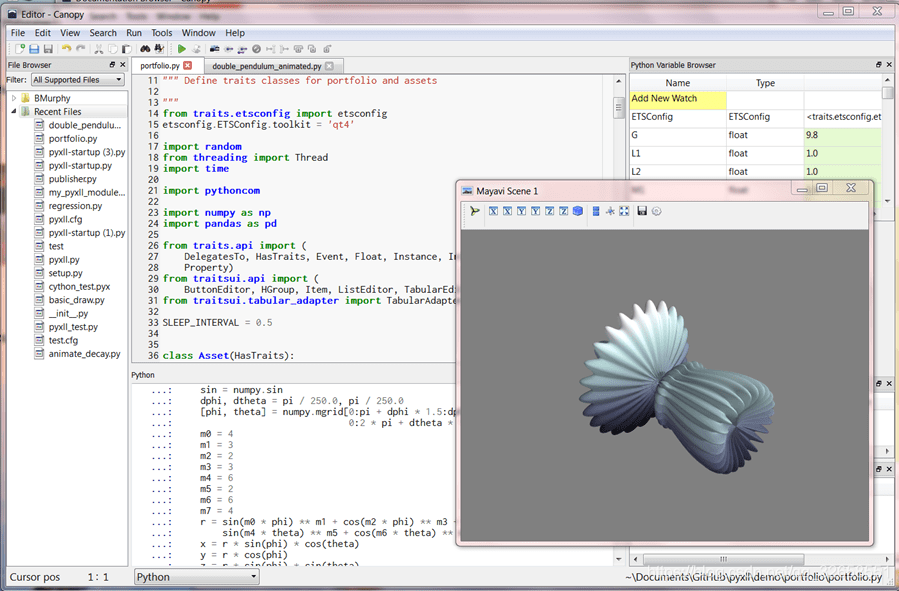Click the Paste clipboard icon
Image resolution: width=899 pixels, height=591 pixels.
pos(127,49)
